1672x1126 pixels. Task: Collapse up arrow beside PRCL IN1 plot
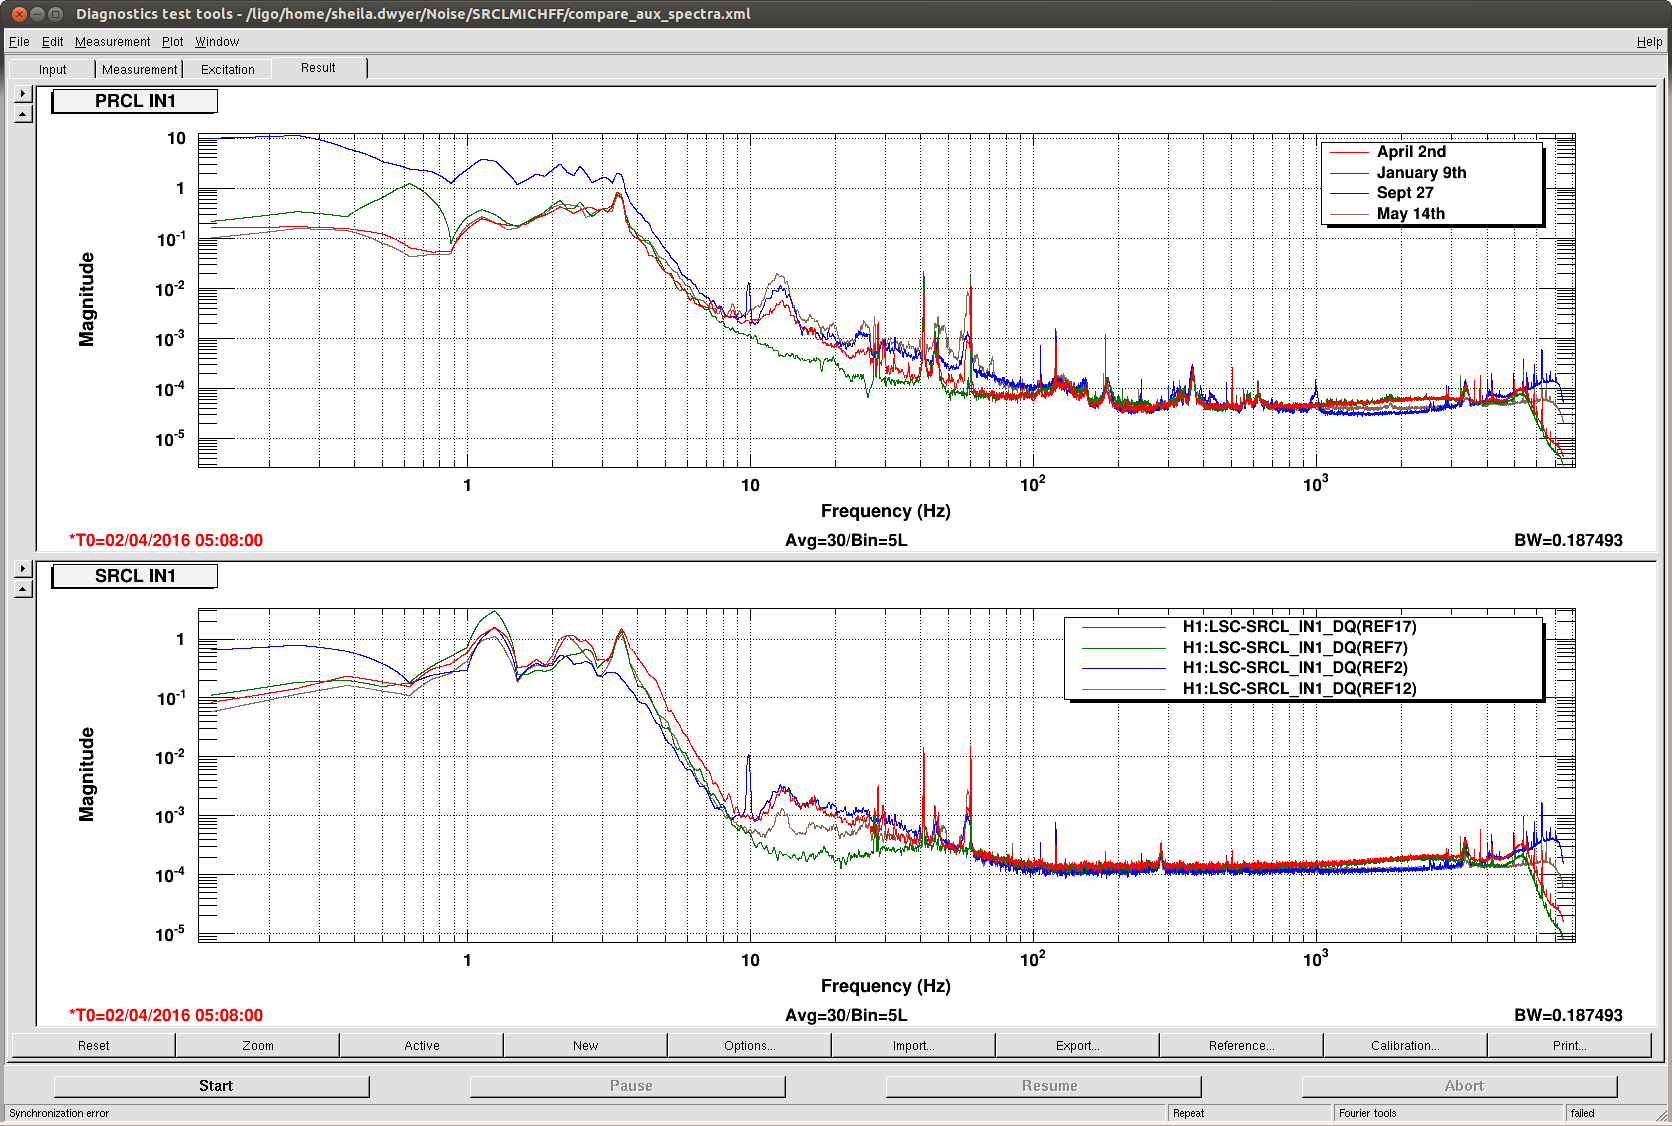(x=23, y=114)
